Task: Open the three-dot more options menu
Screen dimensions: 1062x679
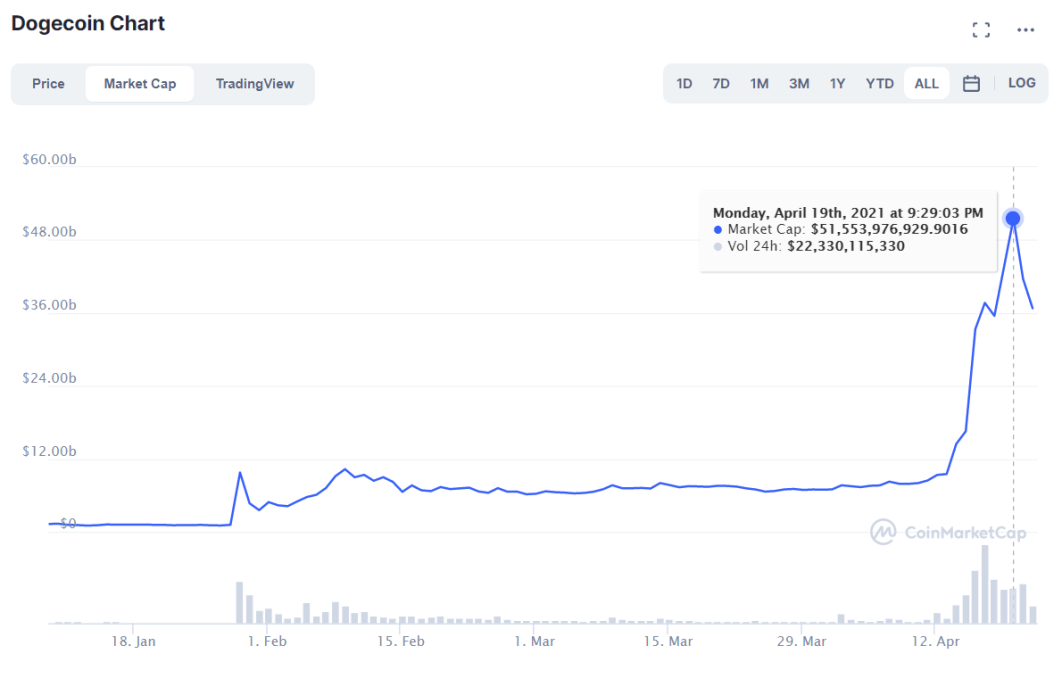Action: [x=1025, y=30]
